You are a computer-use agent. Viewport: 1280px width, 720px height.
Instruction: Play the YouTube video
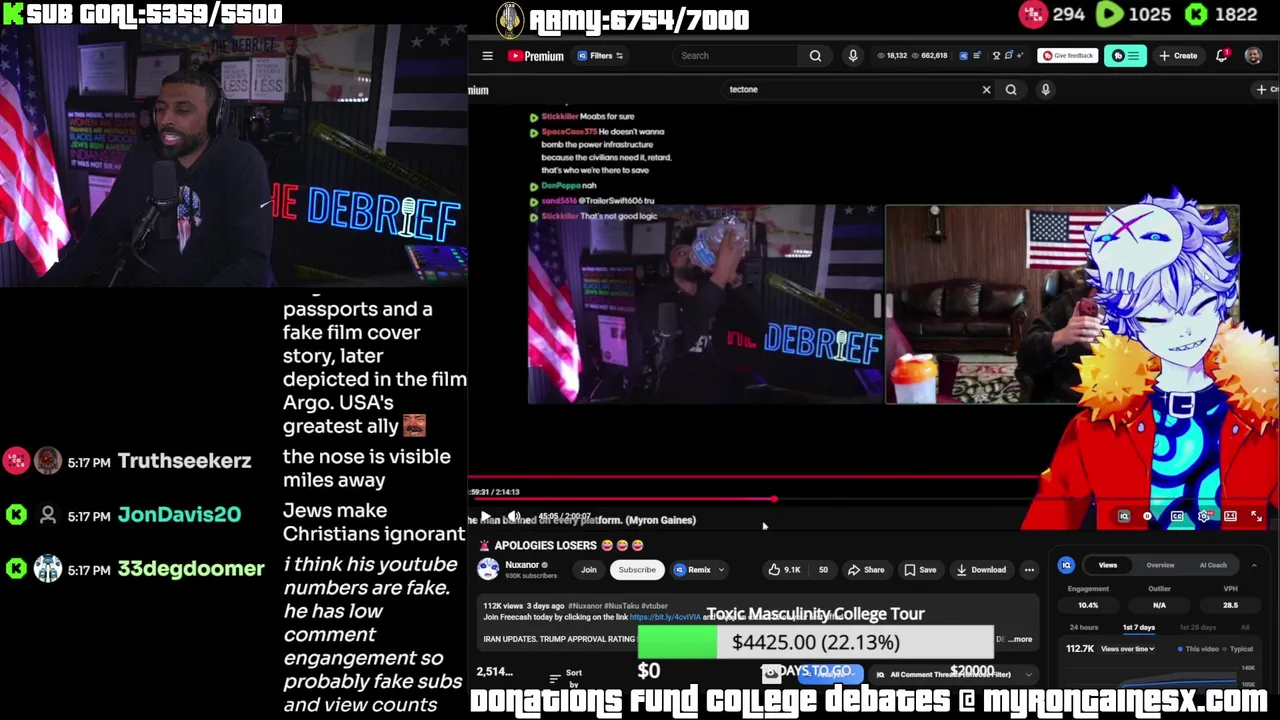click(x=485, y=517)
